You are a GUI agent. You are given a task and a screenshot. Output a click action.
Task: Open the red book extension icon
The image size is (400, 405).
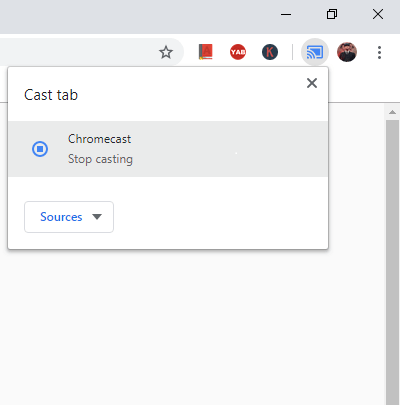[206, 52]
